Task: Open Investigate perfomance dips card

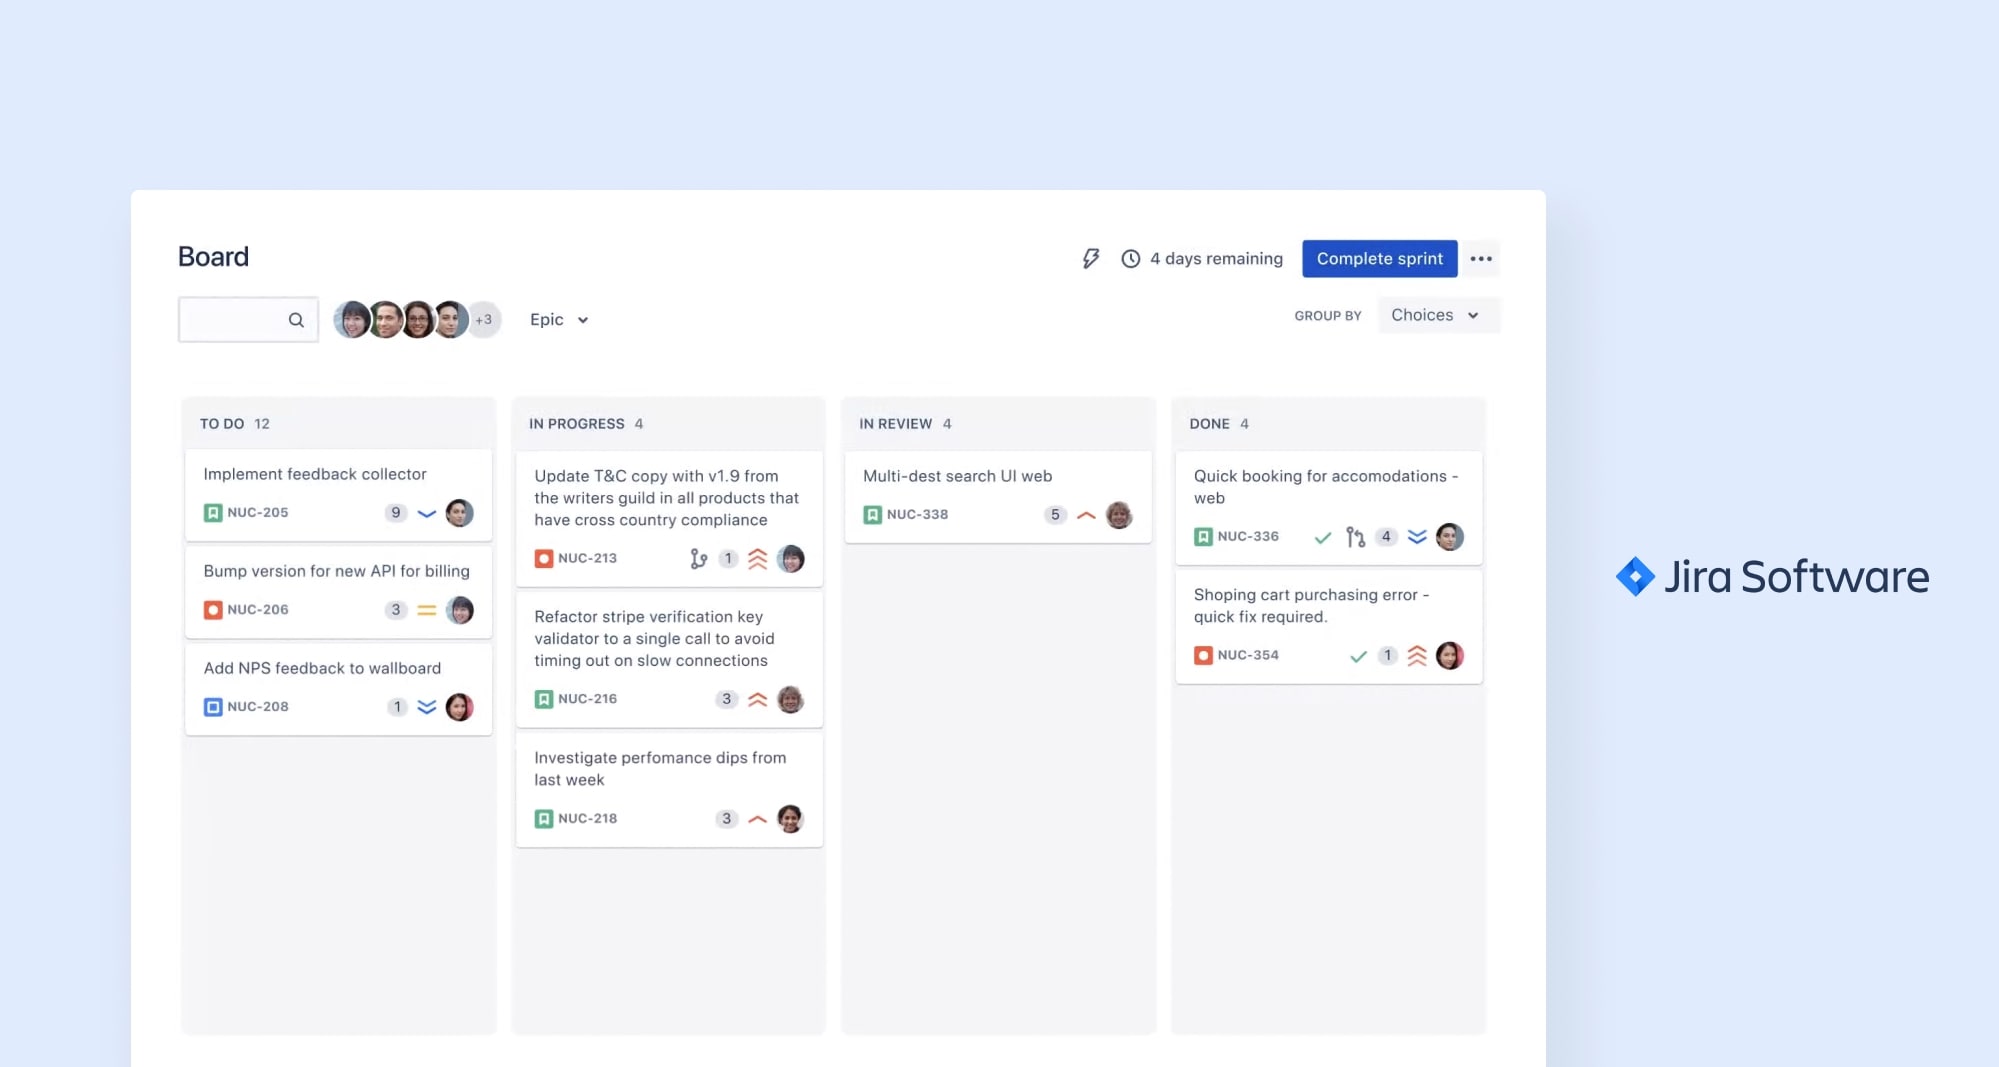Action: click(x=669, y=790)
